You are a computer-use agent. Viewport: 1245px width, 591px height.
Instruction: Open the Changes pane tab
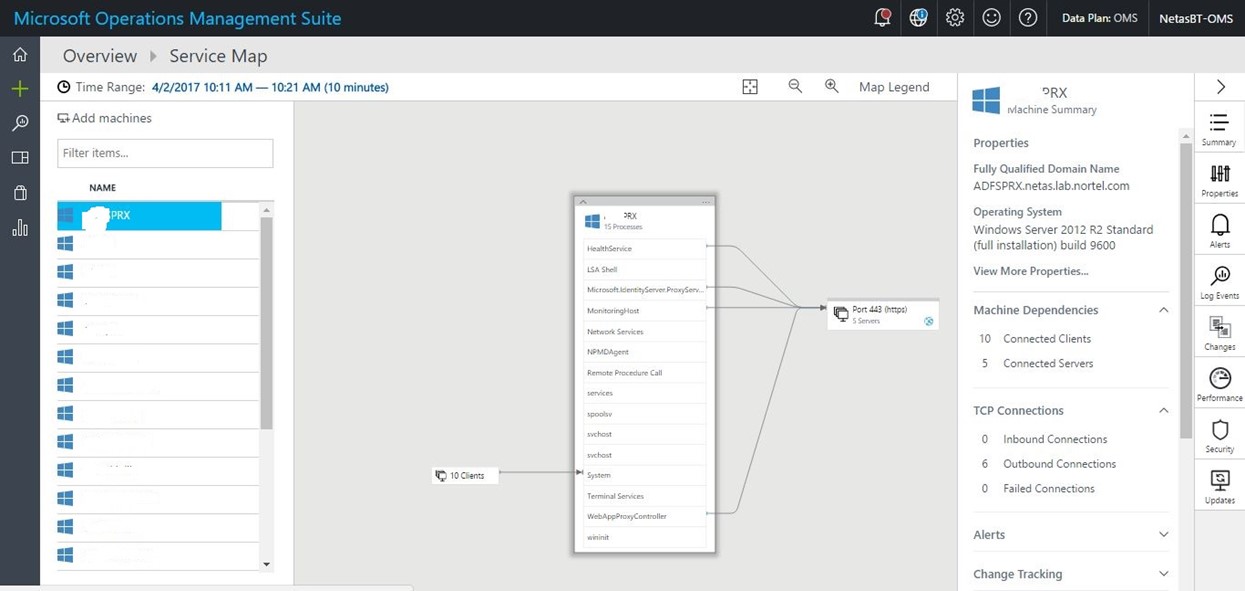click(1219, 333)
